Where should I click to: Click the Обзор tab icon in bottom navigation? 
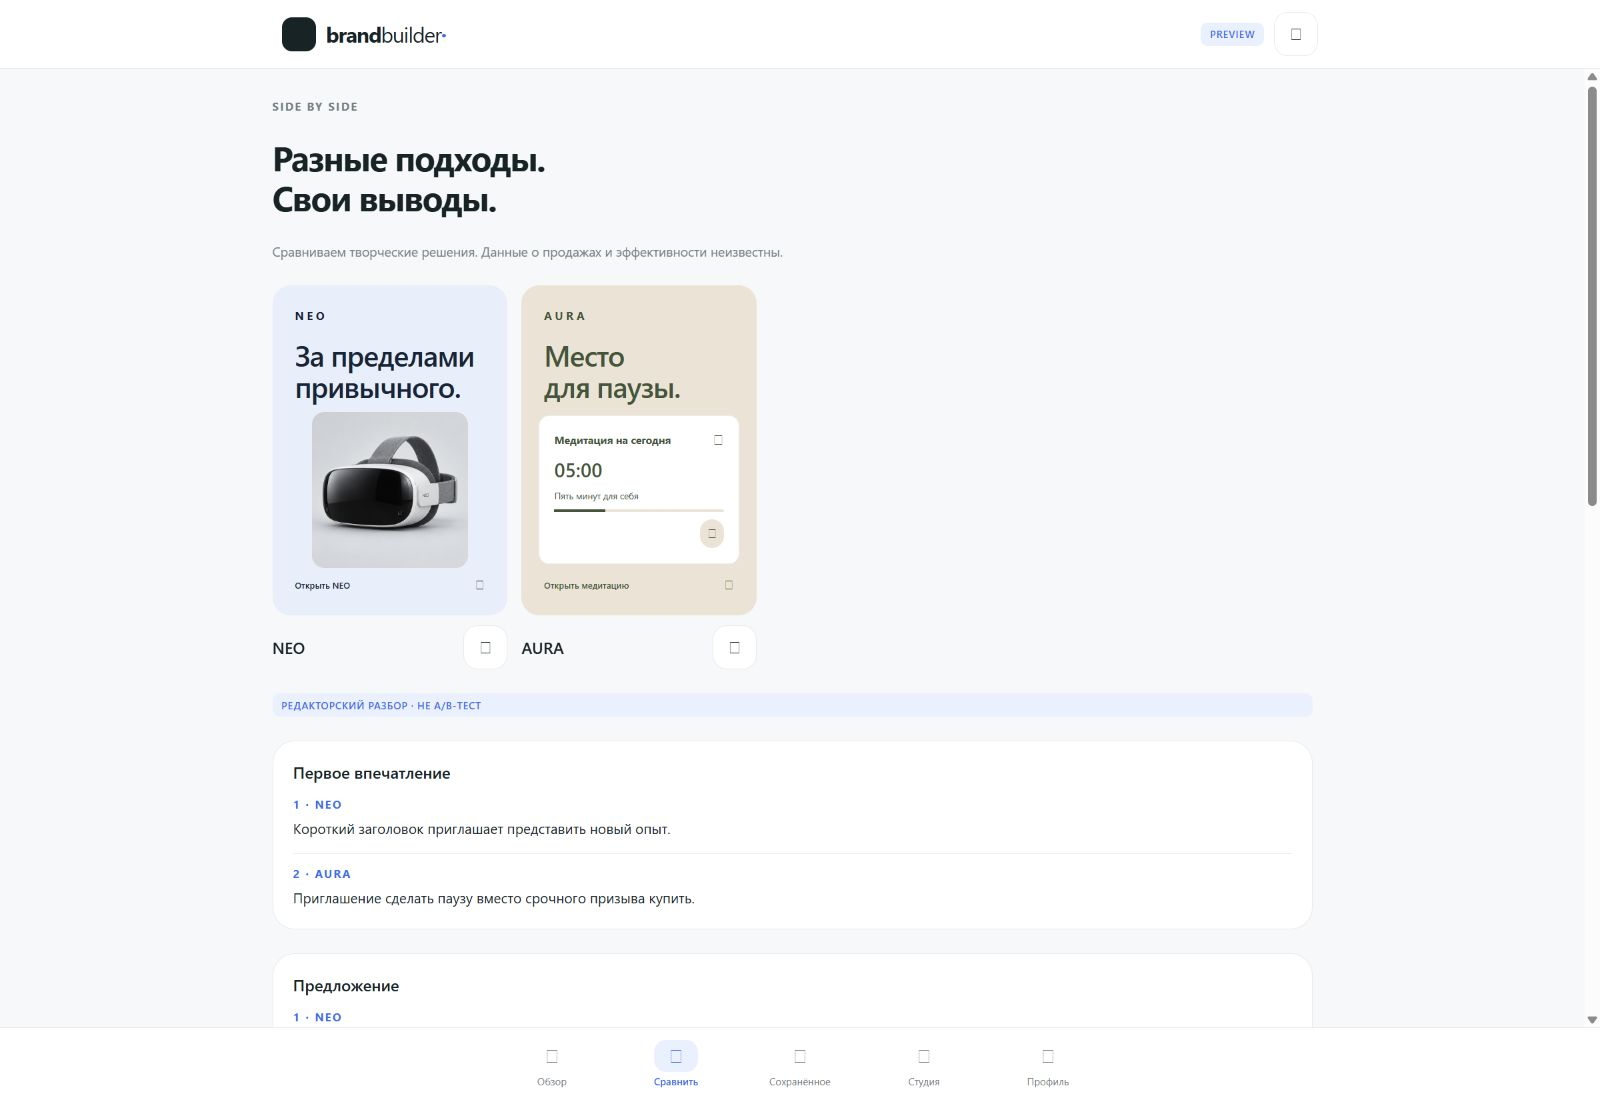[552, 1056]
